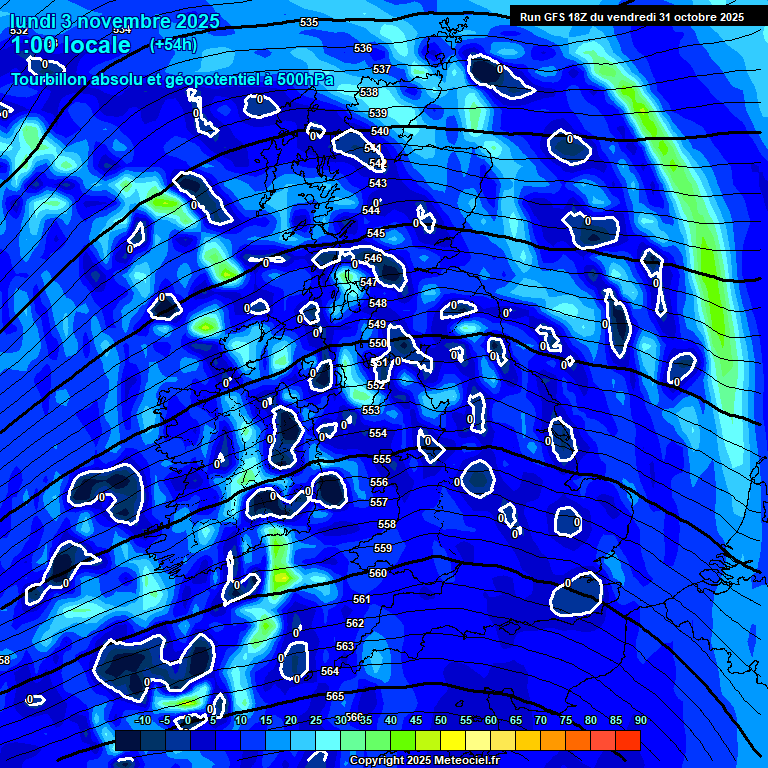This screenshot has width=768, height=768.
Task: Select the cyan swatch between 25 and 30
Action: click(328, 740)
